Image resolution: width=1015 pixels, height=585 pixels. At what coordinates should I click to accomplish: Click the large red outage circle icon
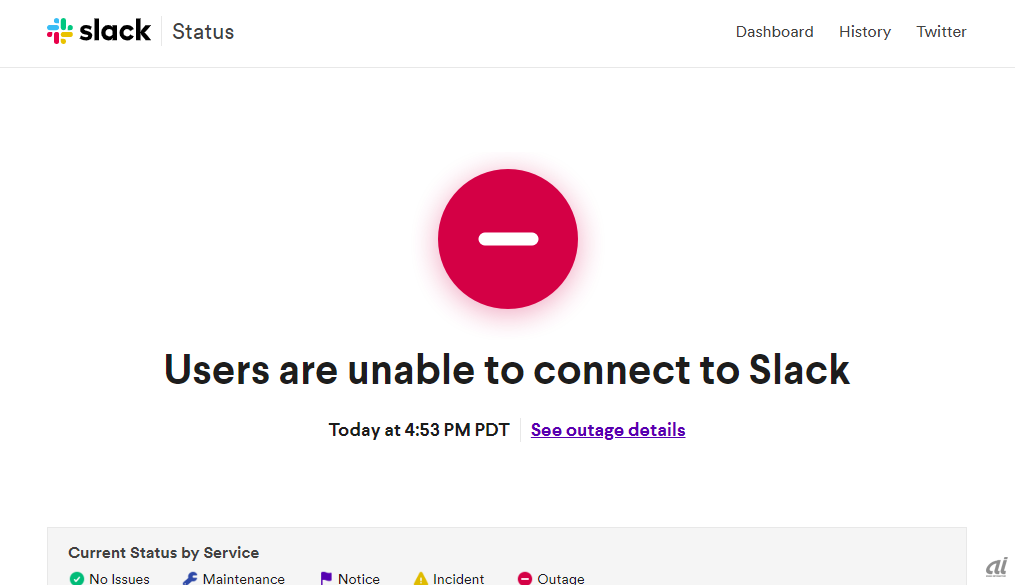[x=508, y=239]
